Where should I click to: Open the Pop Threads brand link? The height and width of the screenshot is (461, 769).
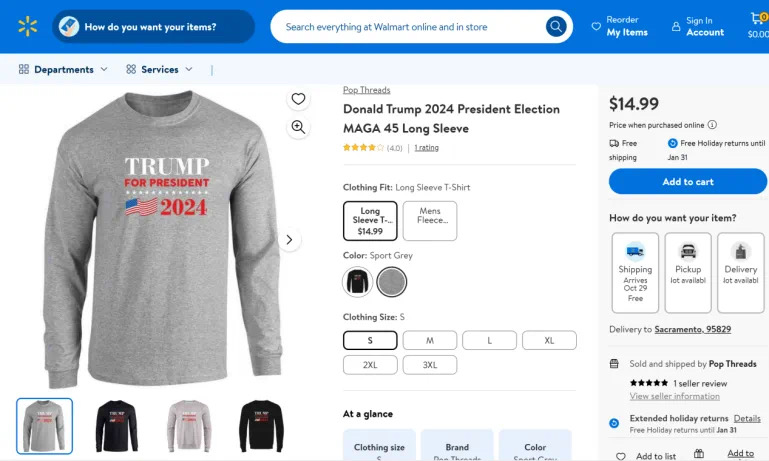coord(366,90)
